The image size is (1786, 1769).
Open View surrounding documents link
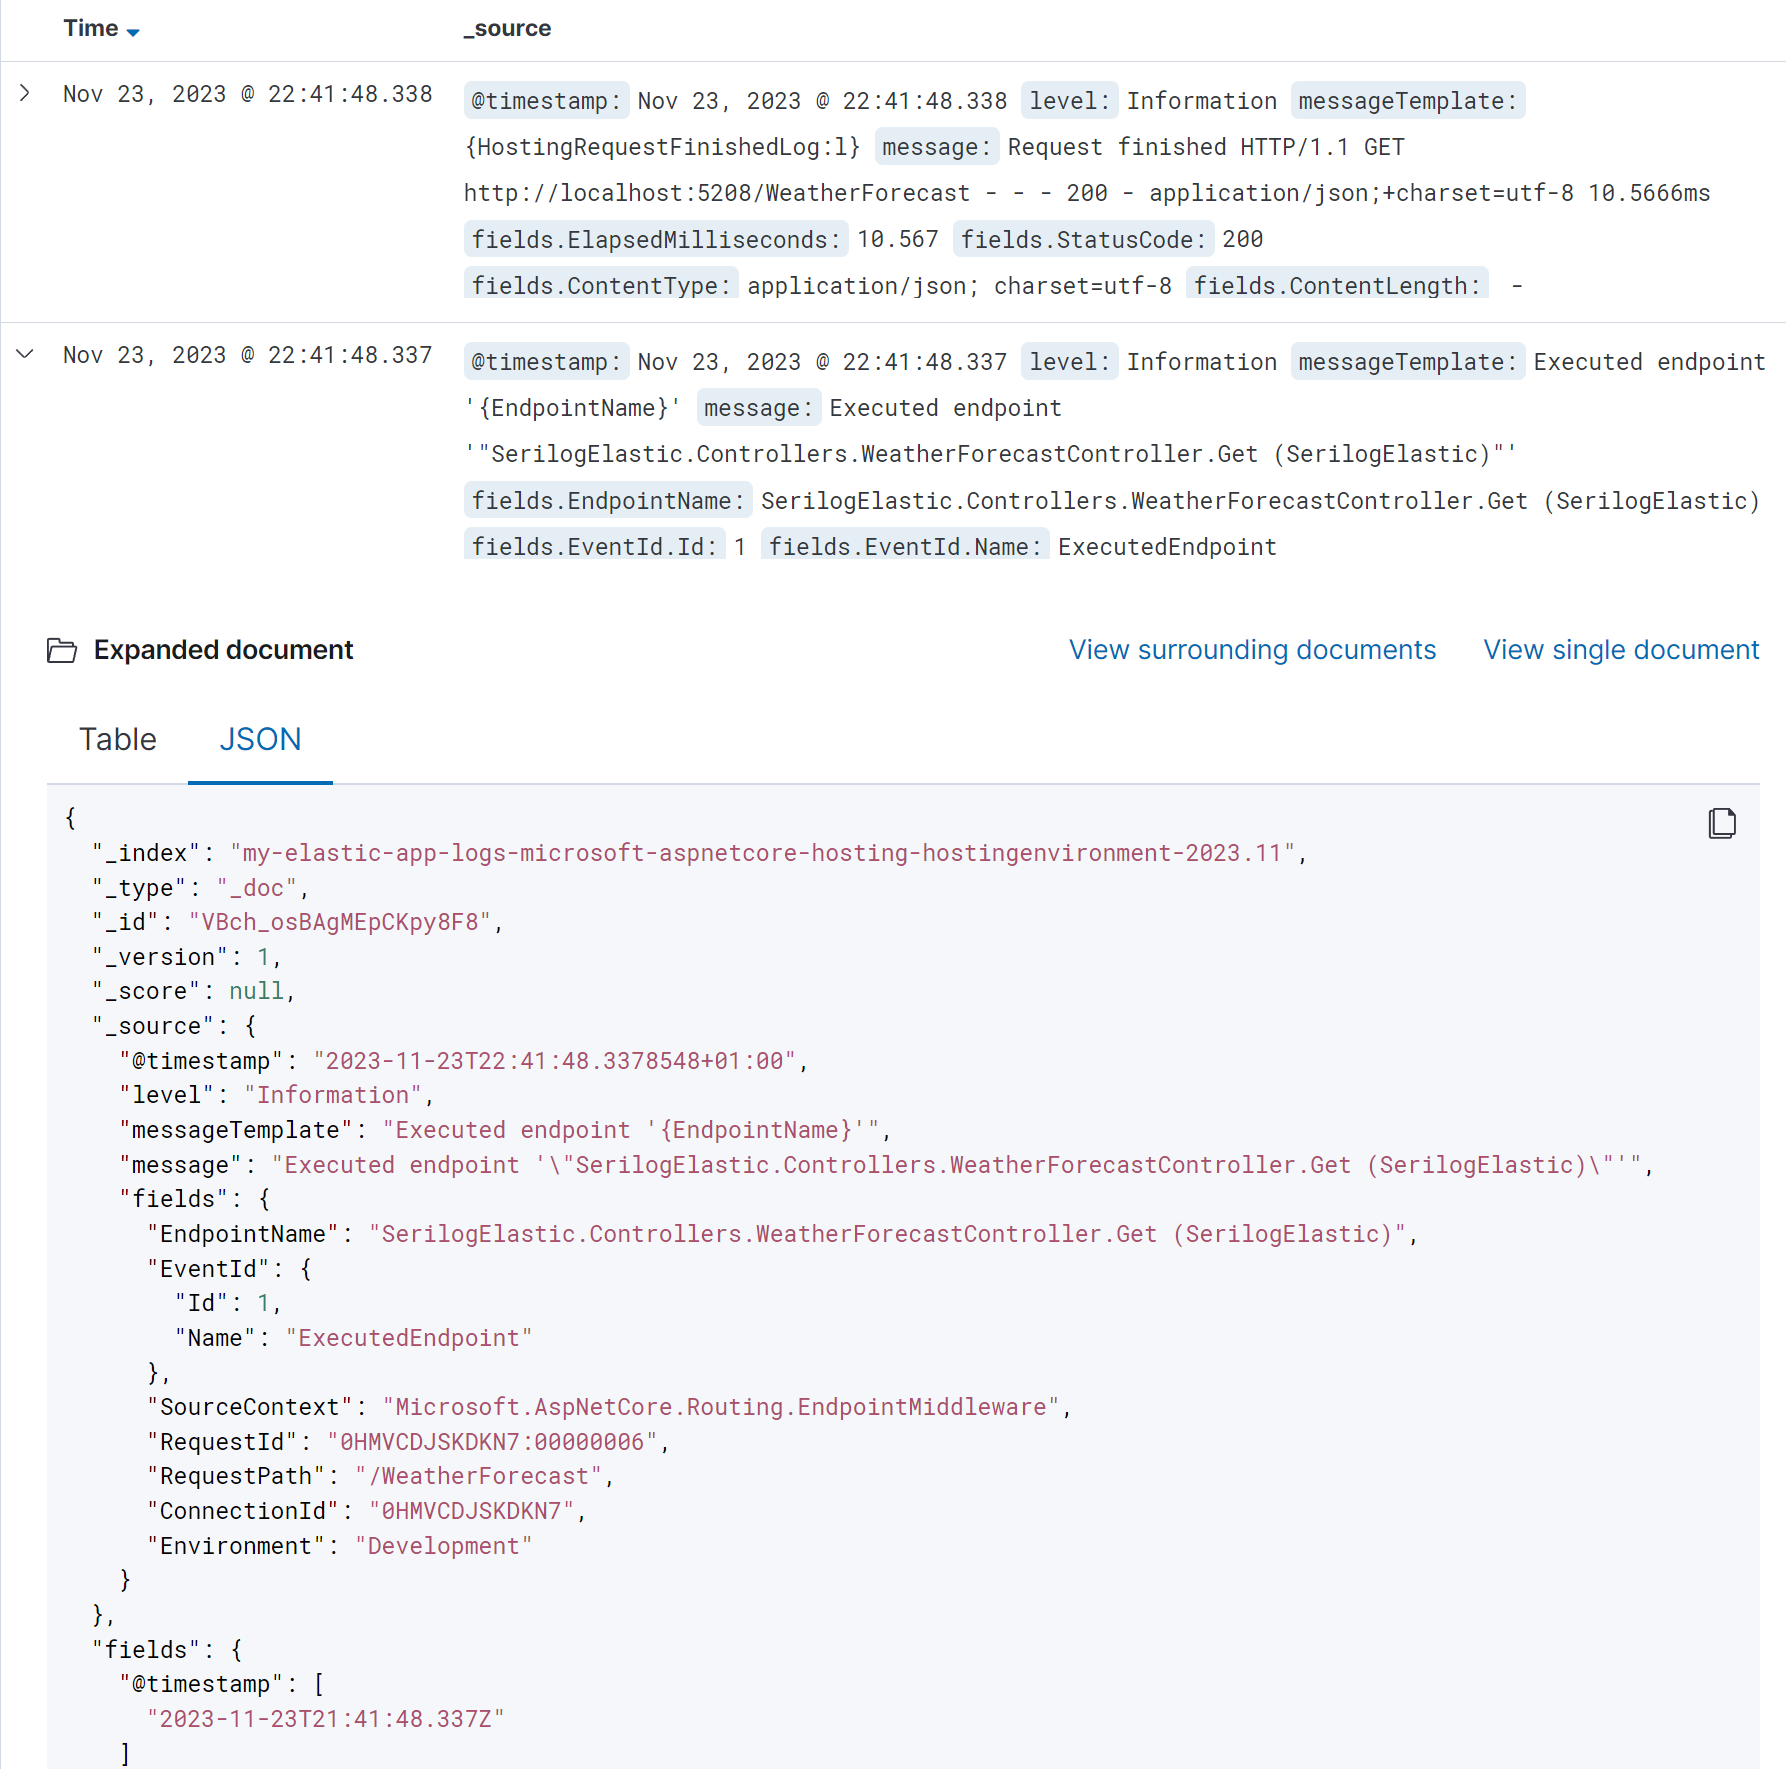1252,650
